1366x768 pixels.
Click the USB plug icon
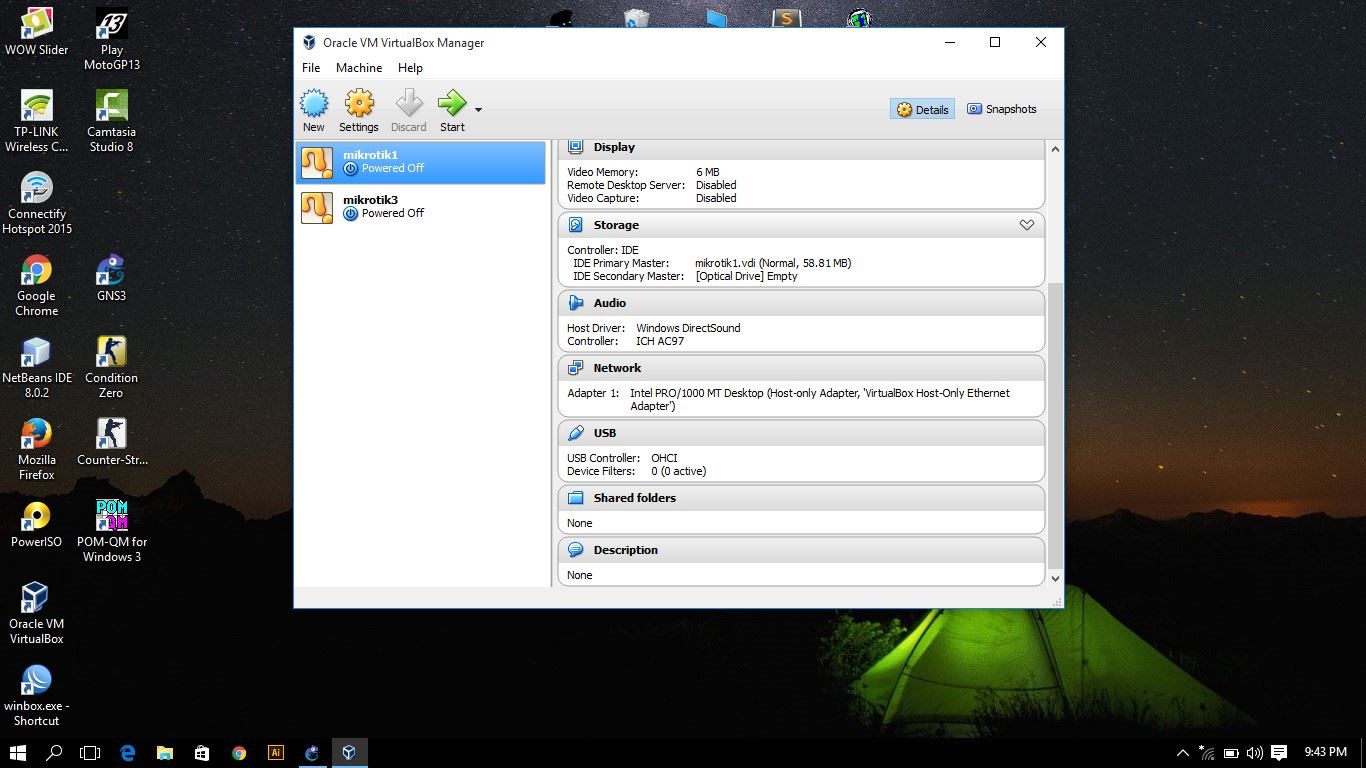pyautogui.click(x=575, y=433)
